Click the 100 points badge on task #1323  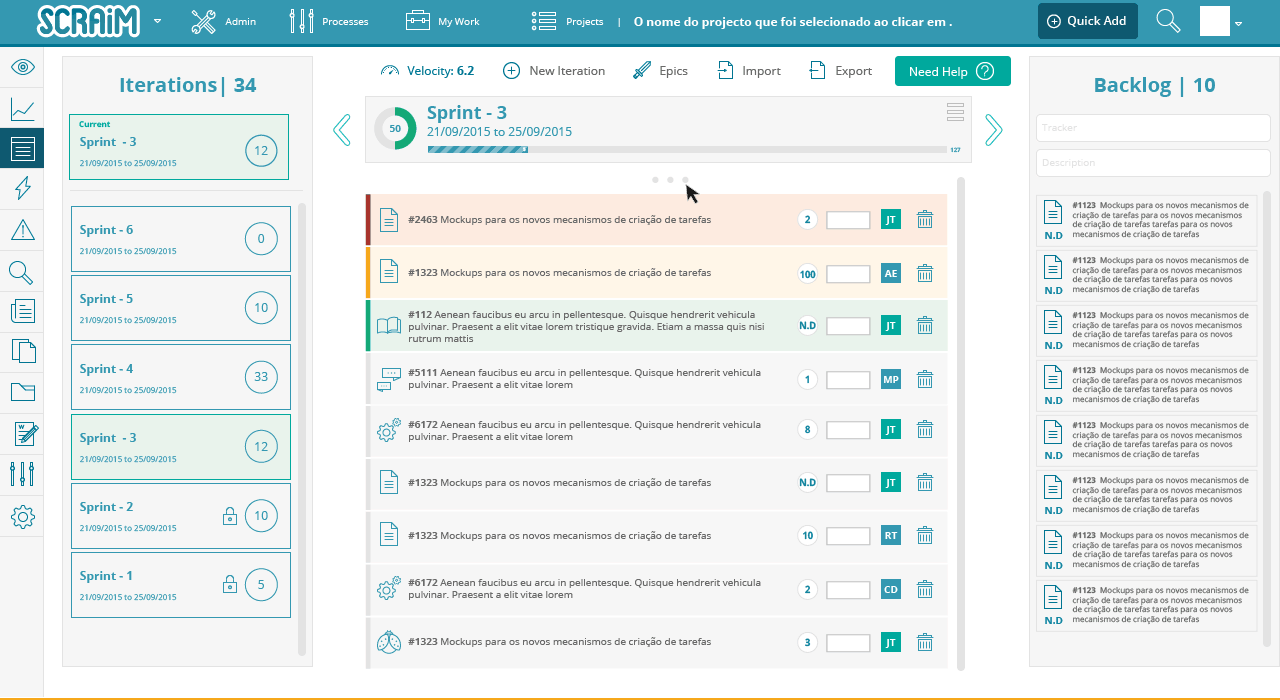(807, 273)
